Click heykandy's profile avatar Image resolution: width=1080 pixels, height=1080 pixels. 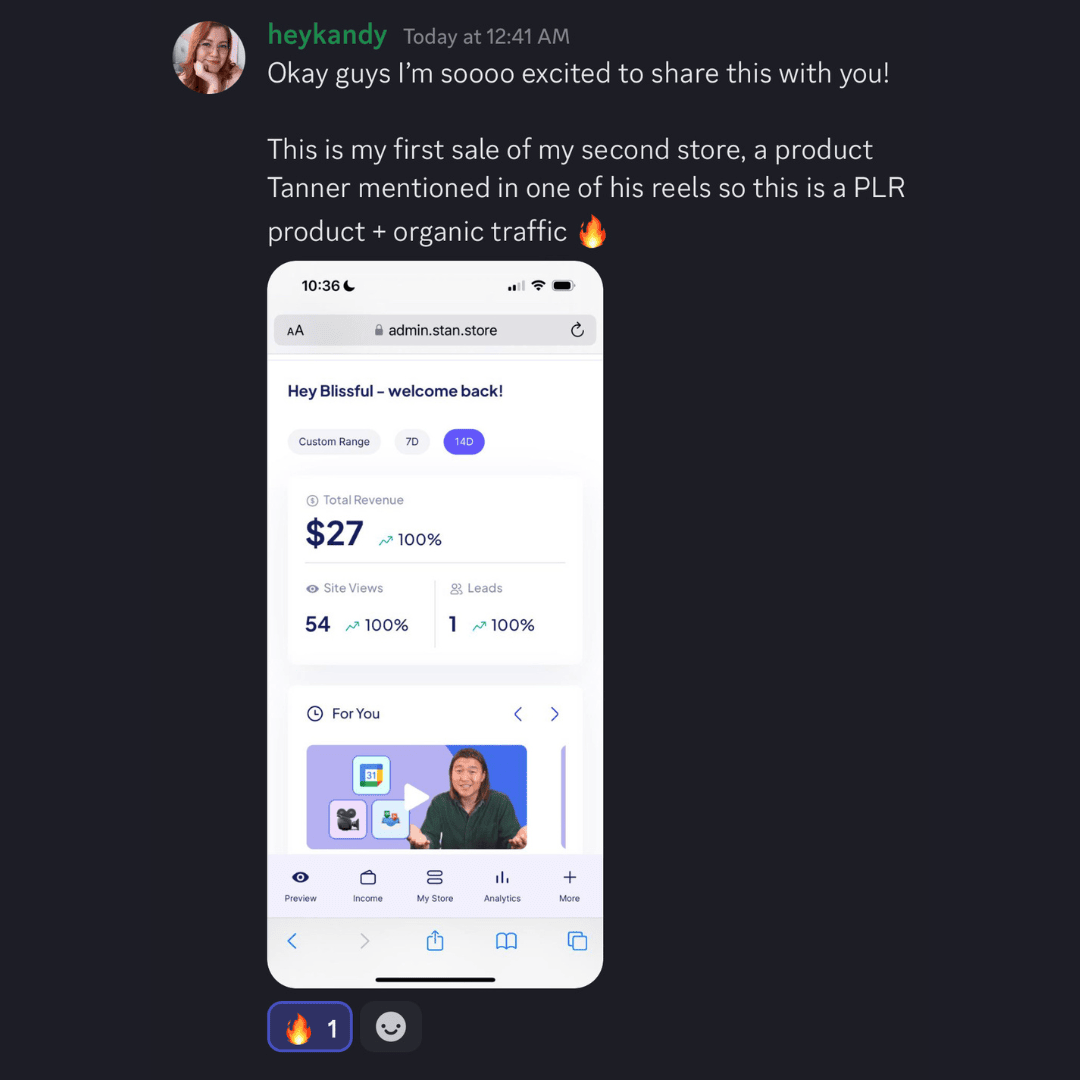click(x=209, y=57)
